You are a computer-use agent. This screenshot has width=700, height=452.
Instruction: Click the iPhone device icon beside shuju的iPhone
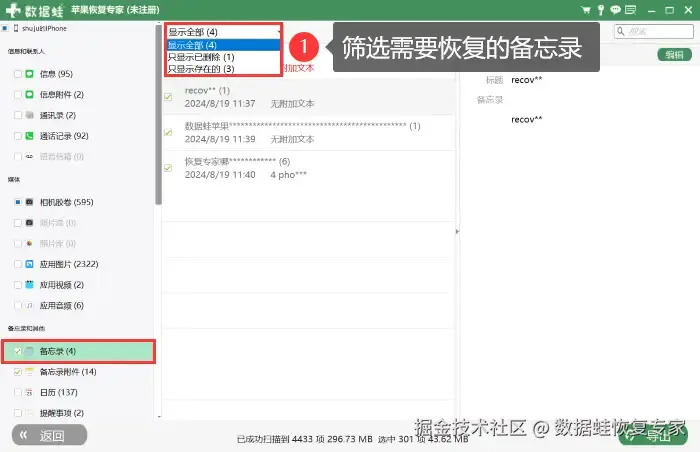pos(16,28)
